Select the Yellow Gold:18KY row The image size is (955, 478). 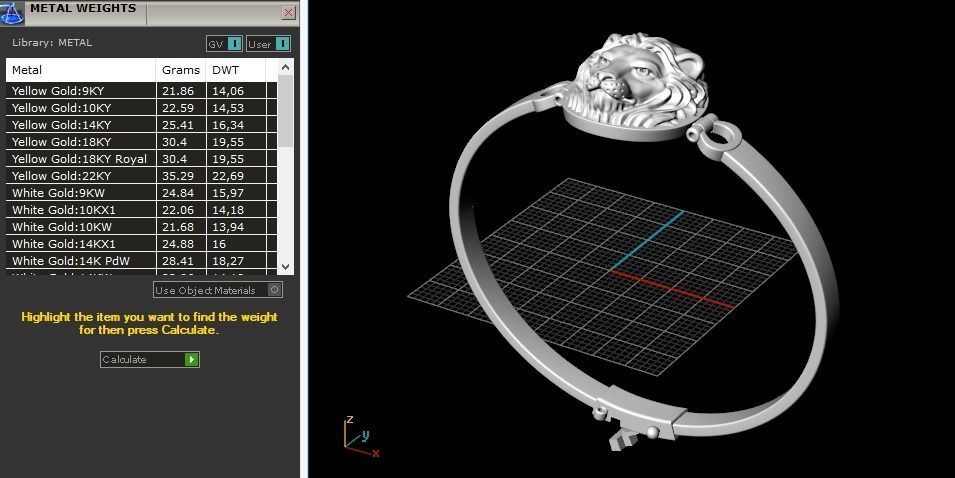pos(141,142)
